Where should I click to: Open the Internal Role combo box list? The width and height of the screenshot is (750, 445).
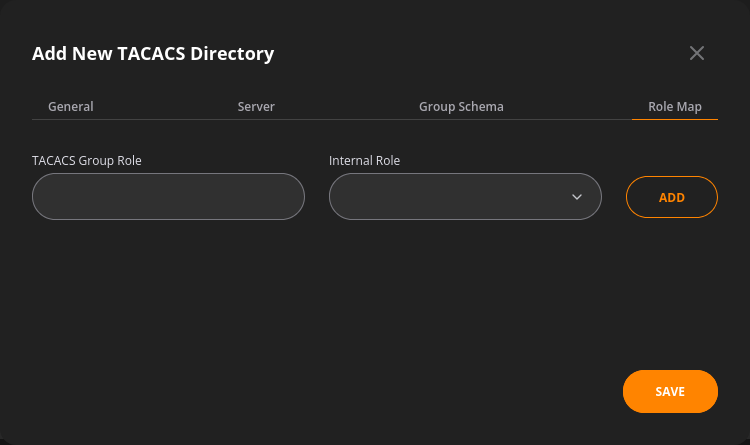point(465,197)
